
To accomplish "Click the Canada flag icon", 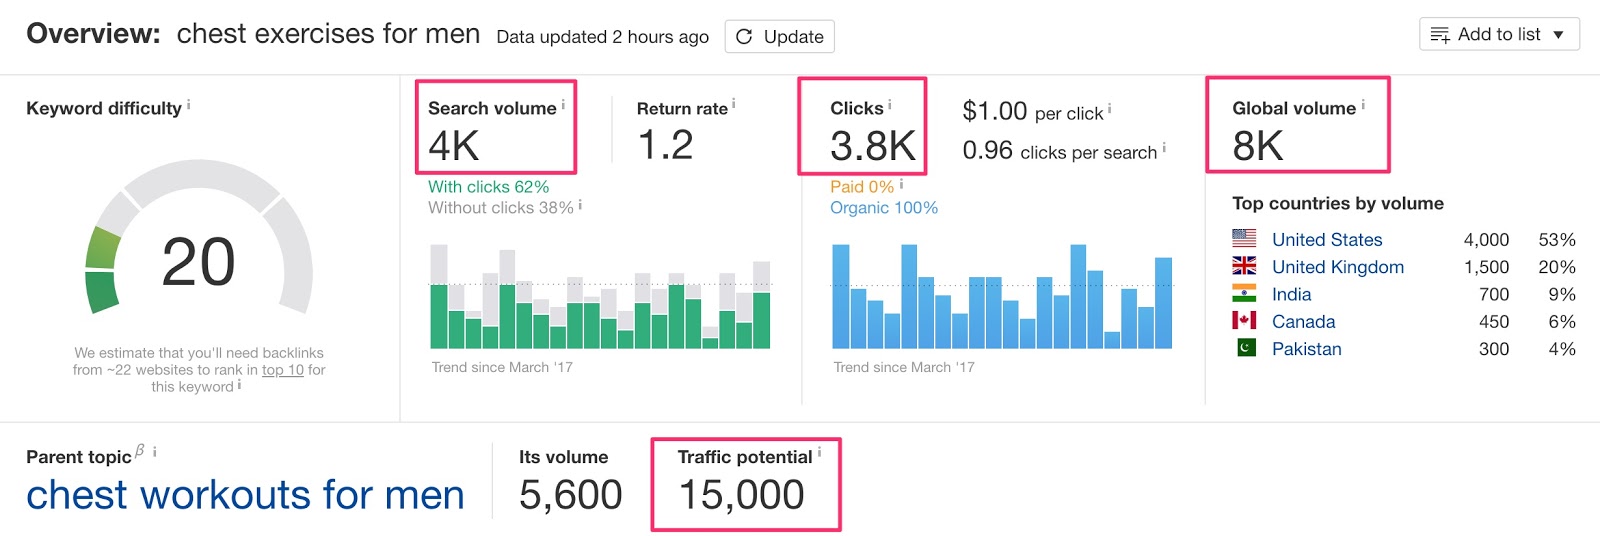I will click(x=1244, y=320).
